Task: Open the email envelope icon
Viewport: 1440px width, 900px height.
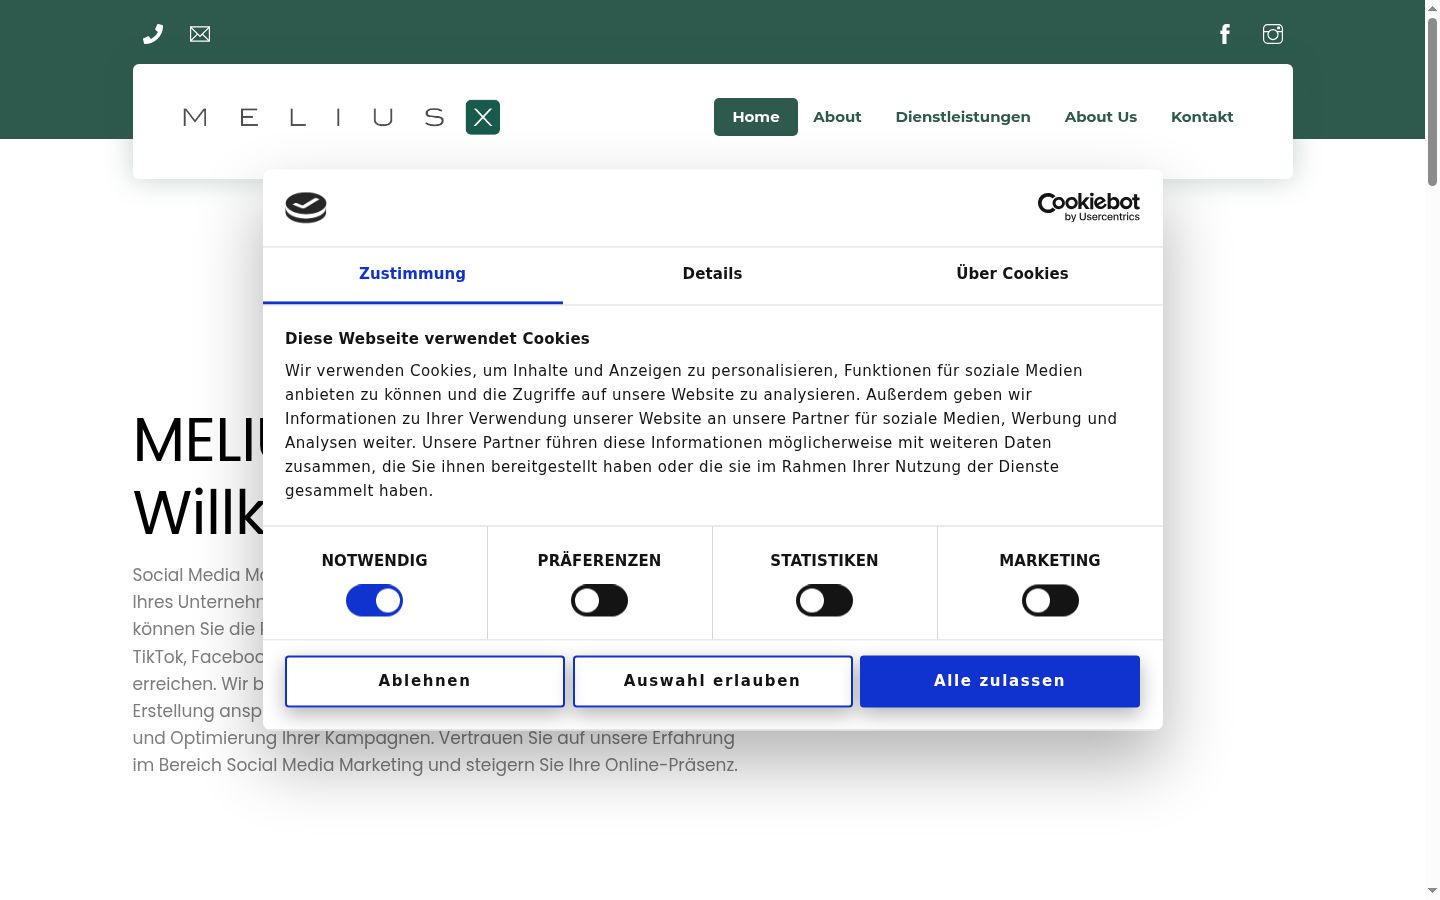Action: 200,34
